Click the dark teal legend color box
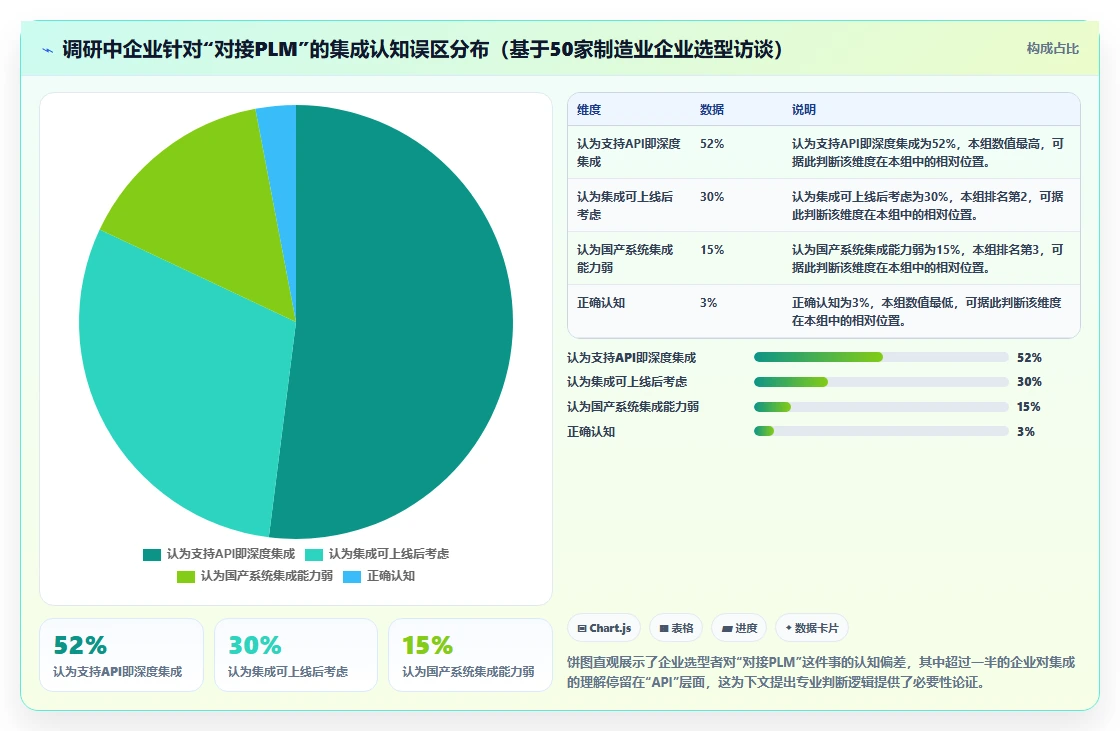 (151, 555)
